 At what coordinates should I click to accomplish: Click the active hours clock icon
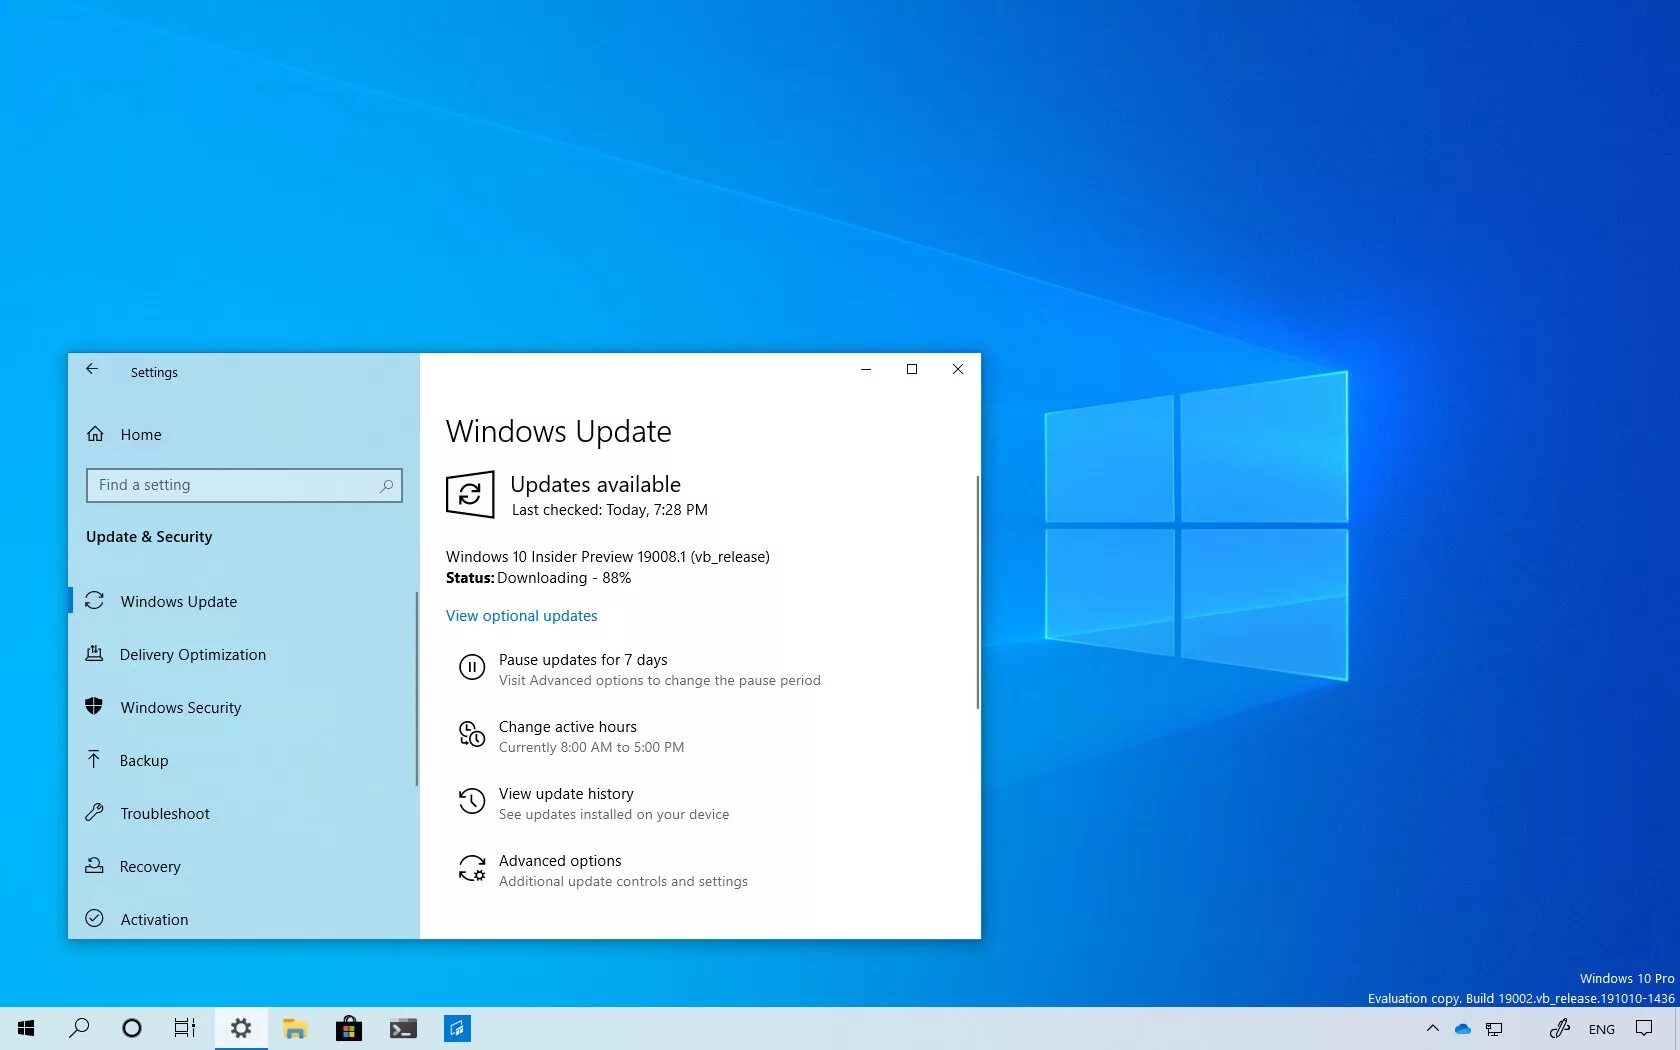tap(472, 734)
